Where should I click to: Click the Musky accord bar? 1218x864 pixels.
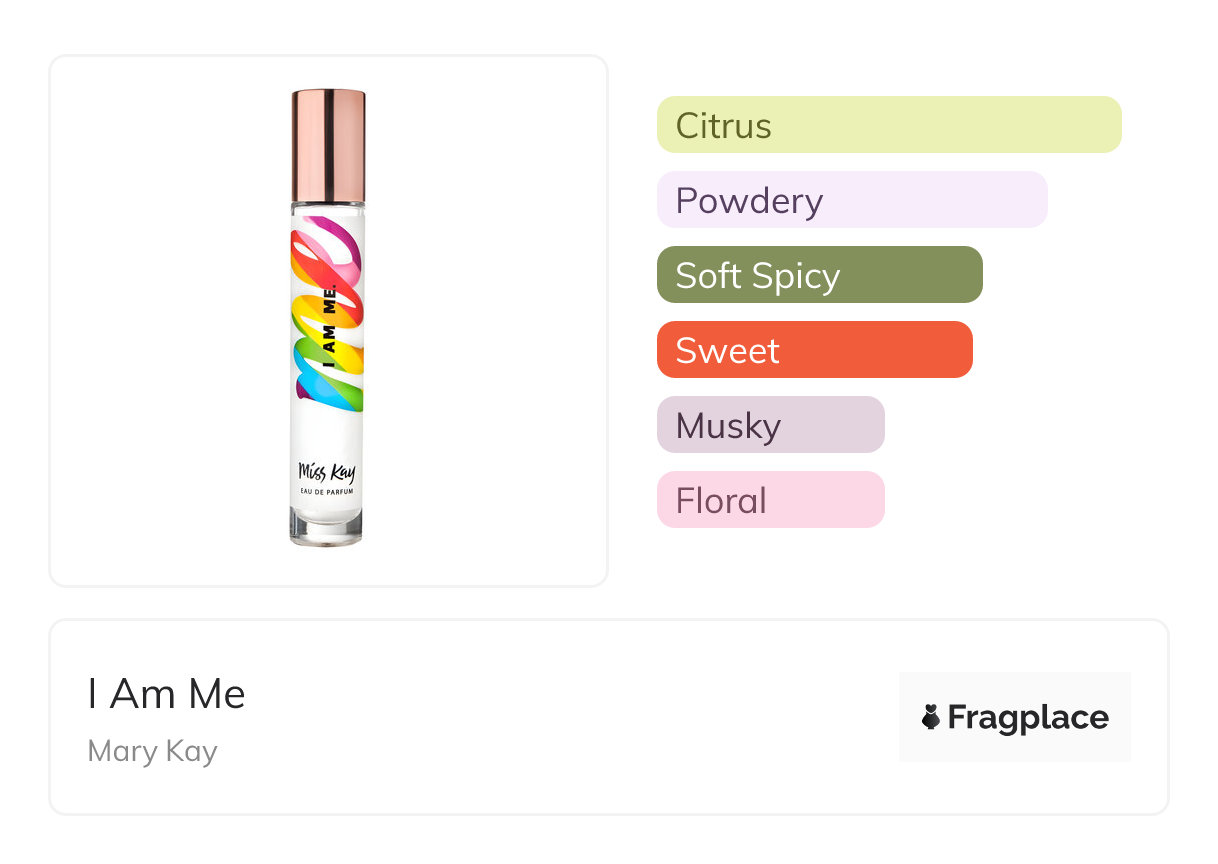[770, 425]
